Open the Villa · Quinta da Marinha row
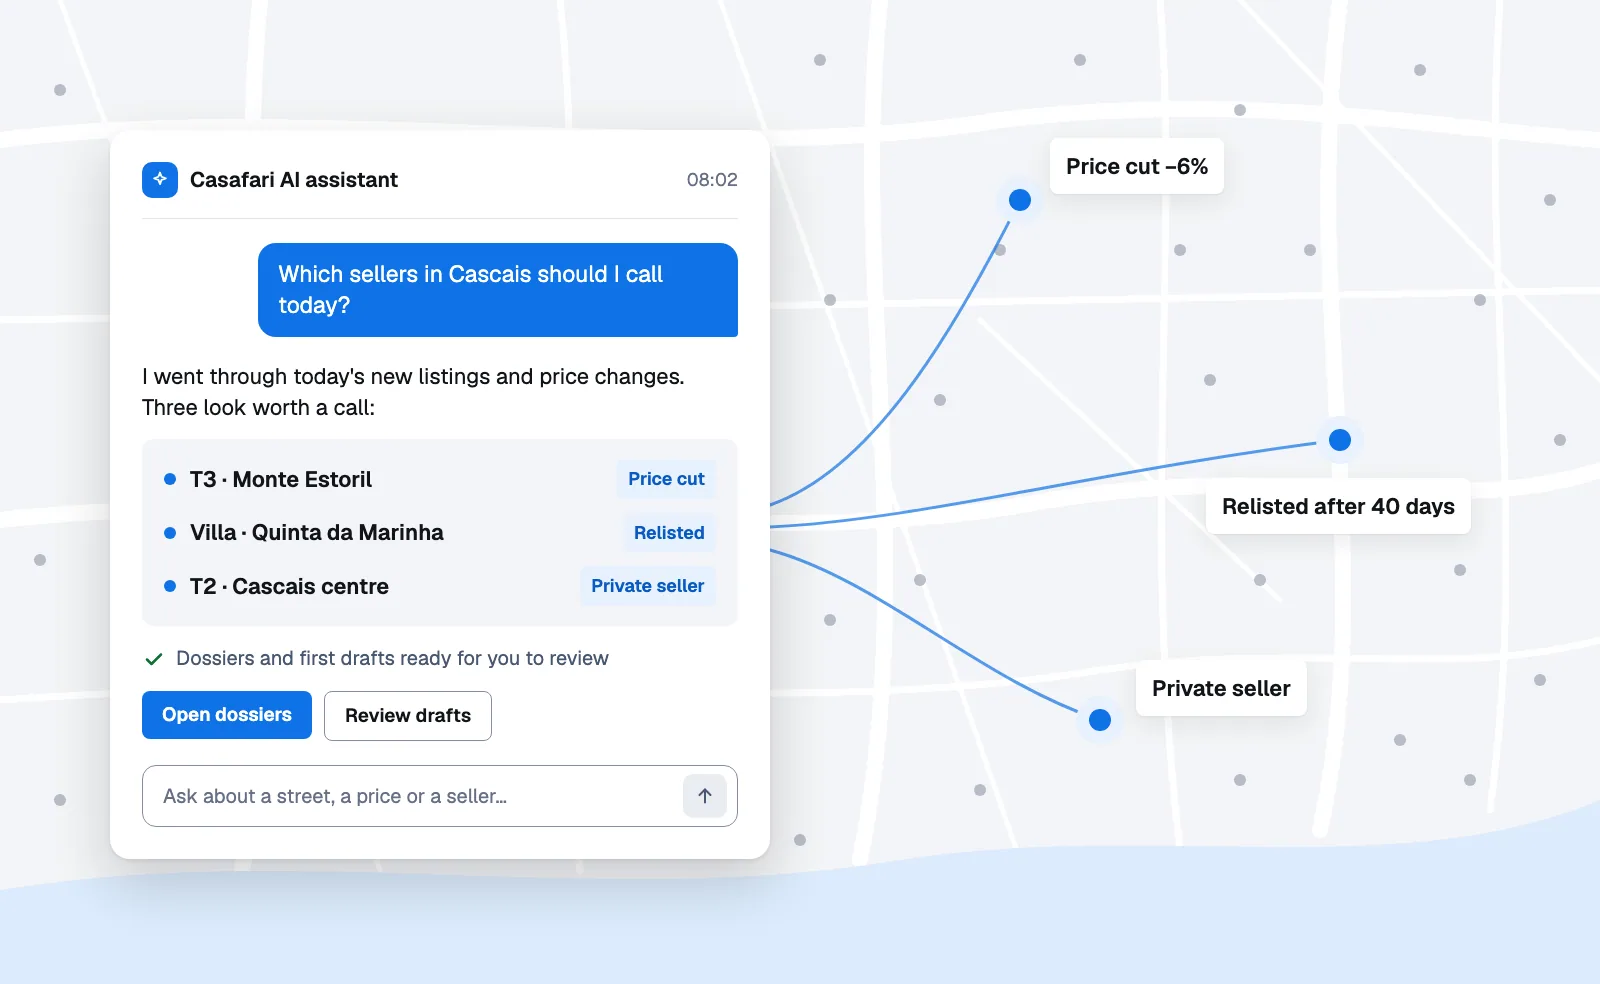 pyautogui.click(x=440, y=533)
